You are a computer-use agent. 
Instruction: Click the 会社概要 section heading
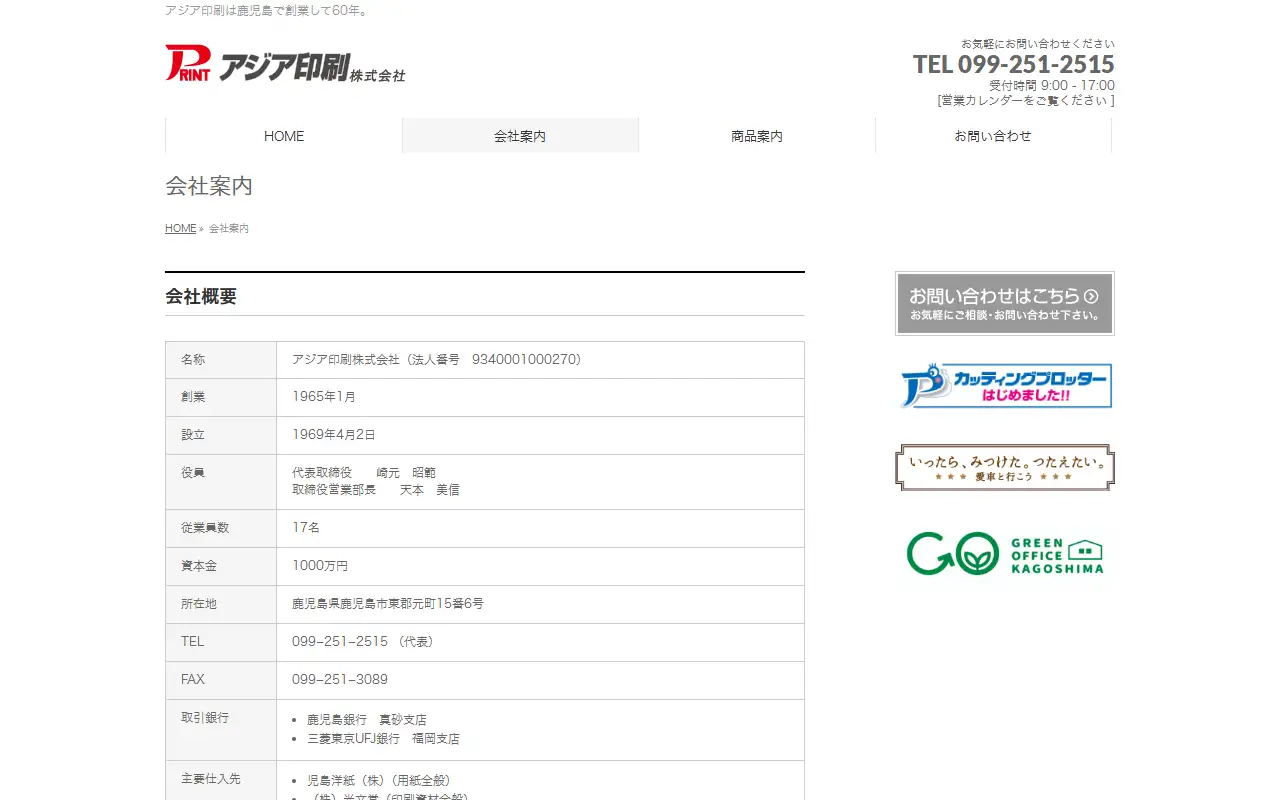point(201,297)
